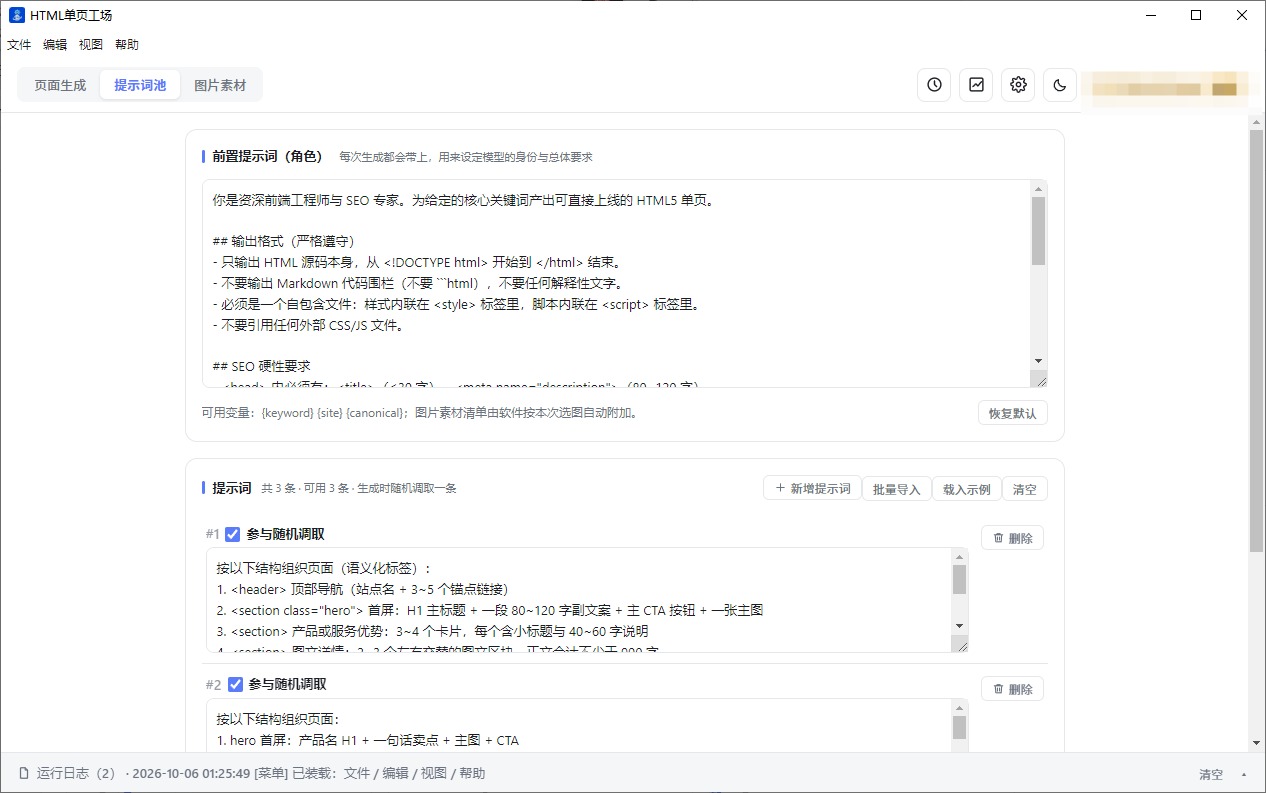1266x793 pixels.
Task: Expand the log panel arrow
Action: point(1244,774)
